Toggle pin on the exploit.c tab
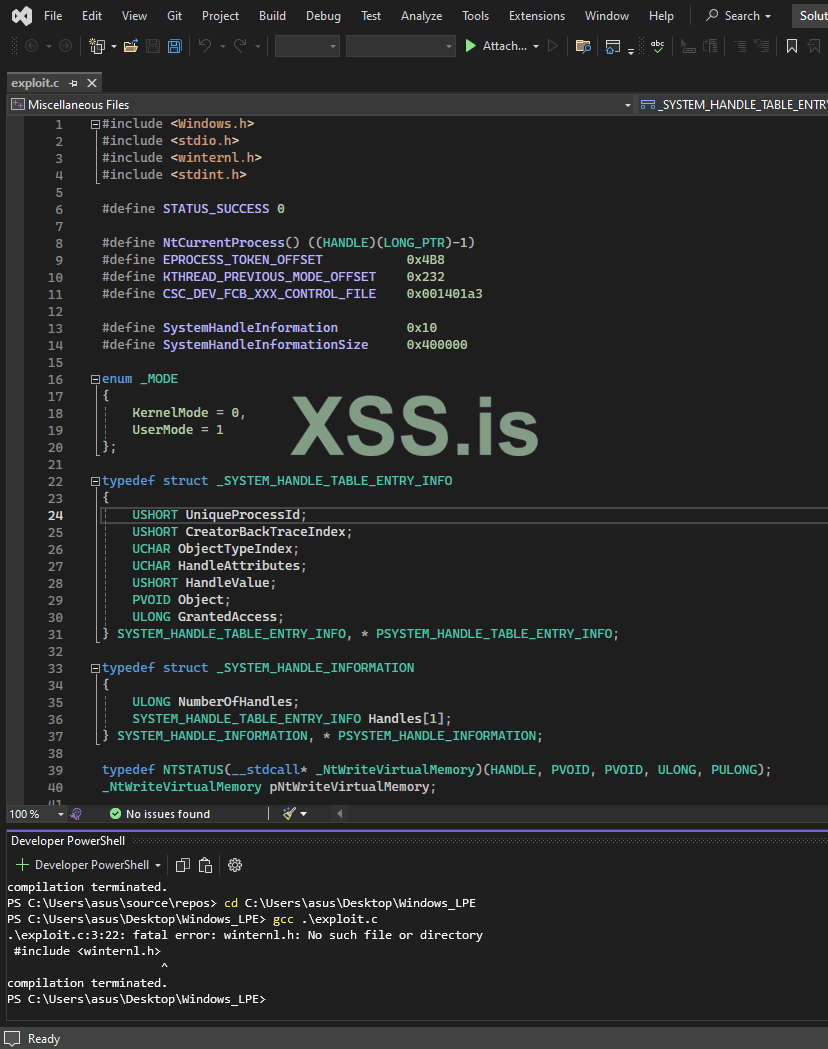 74,83
